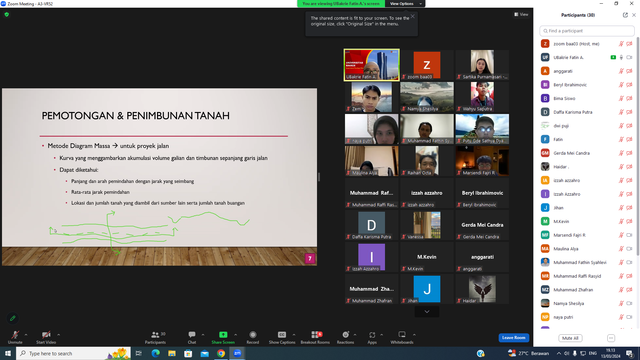This screenshot has height=360, width=640.
Task: Dismiss the shared content size notification
Action: point(413,16)
